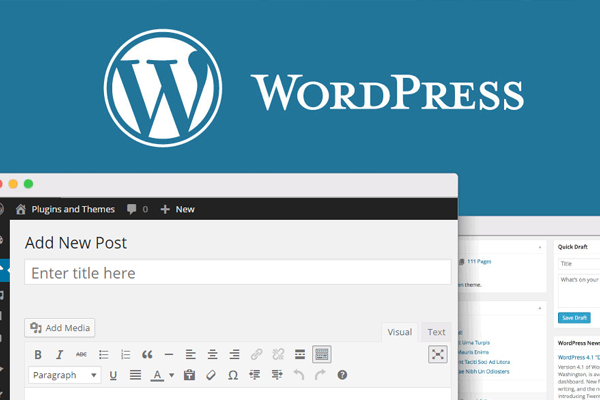Image resolution: width=600 pixels, height=400 pixels.
Task: Switch to the Visual editor tab
Action: pos(399,332)
